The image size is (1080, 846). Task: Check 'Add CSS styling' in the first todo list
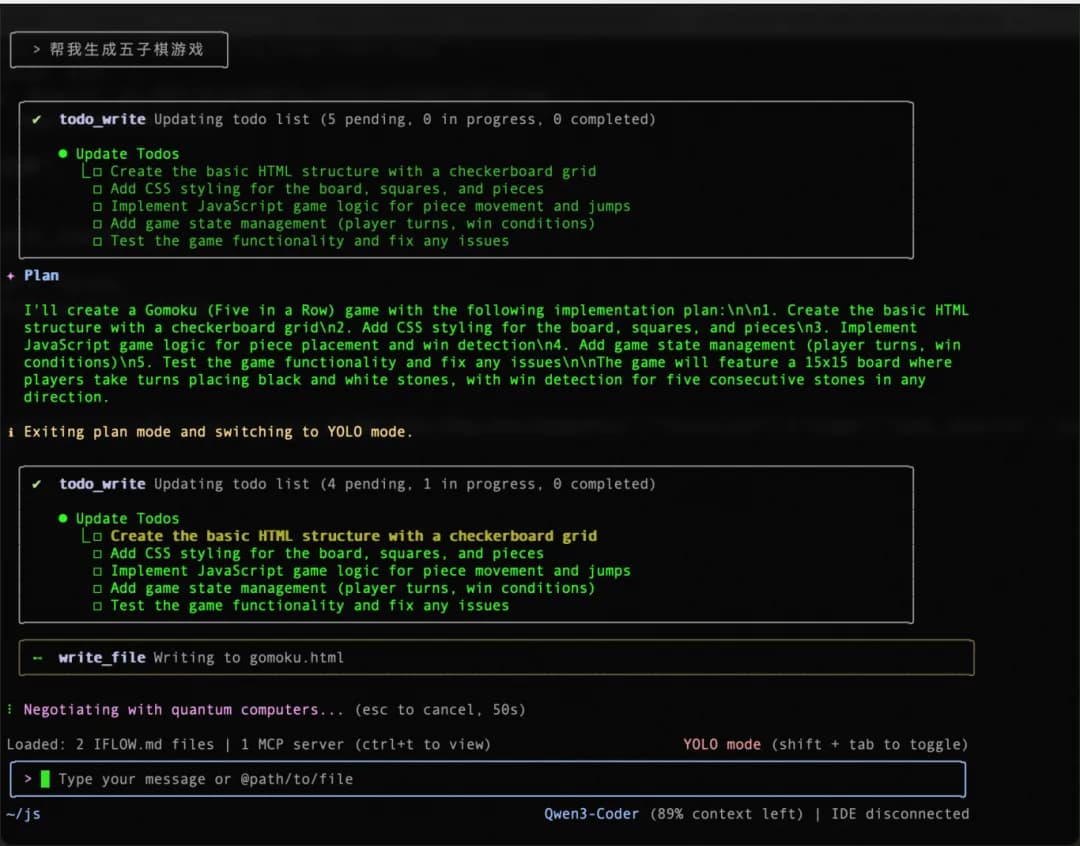97,189
